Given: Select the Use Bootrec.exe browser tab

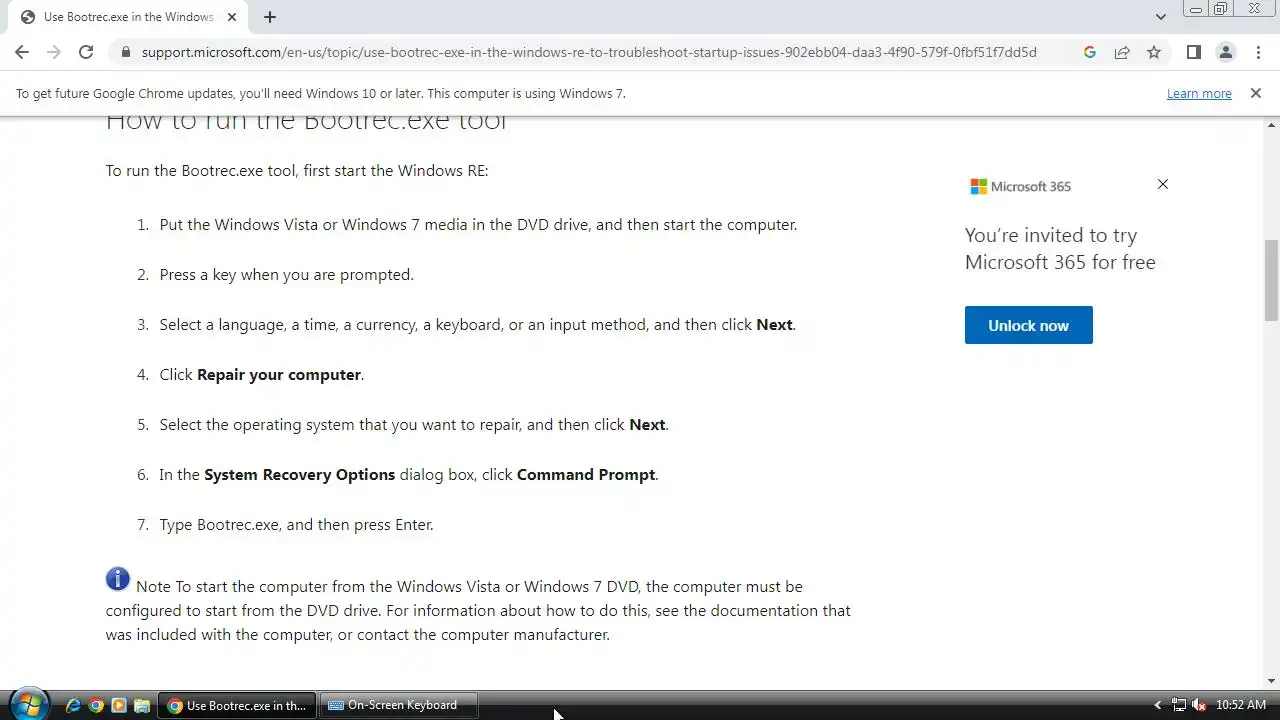Looking at the screenshot, I should [x=128, y=17].
